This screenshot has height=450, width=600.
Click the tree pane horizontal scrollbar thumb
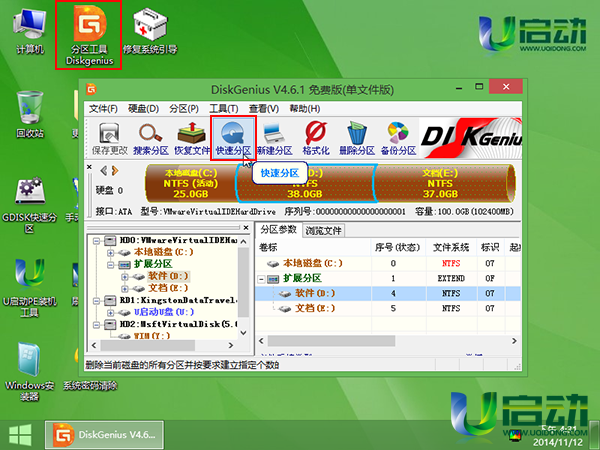[148, 345]
